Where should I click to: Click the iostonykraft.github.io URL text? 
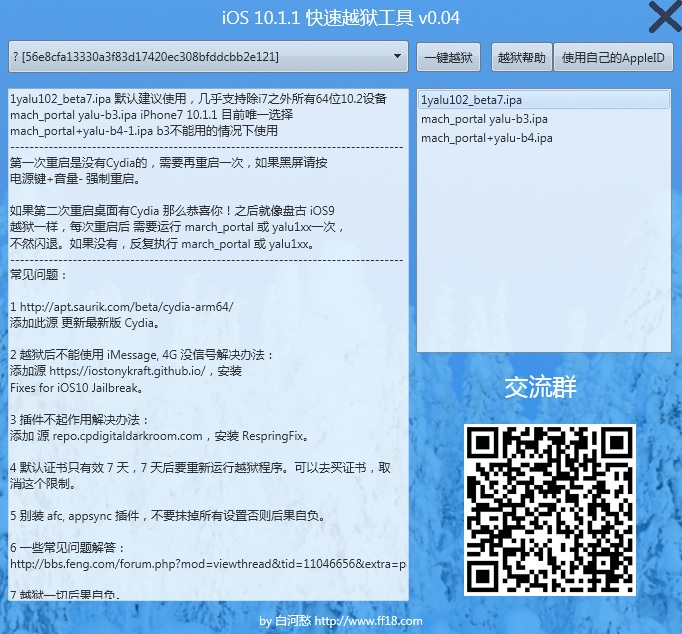127,371
